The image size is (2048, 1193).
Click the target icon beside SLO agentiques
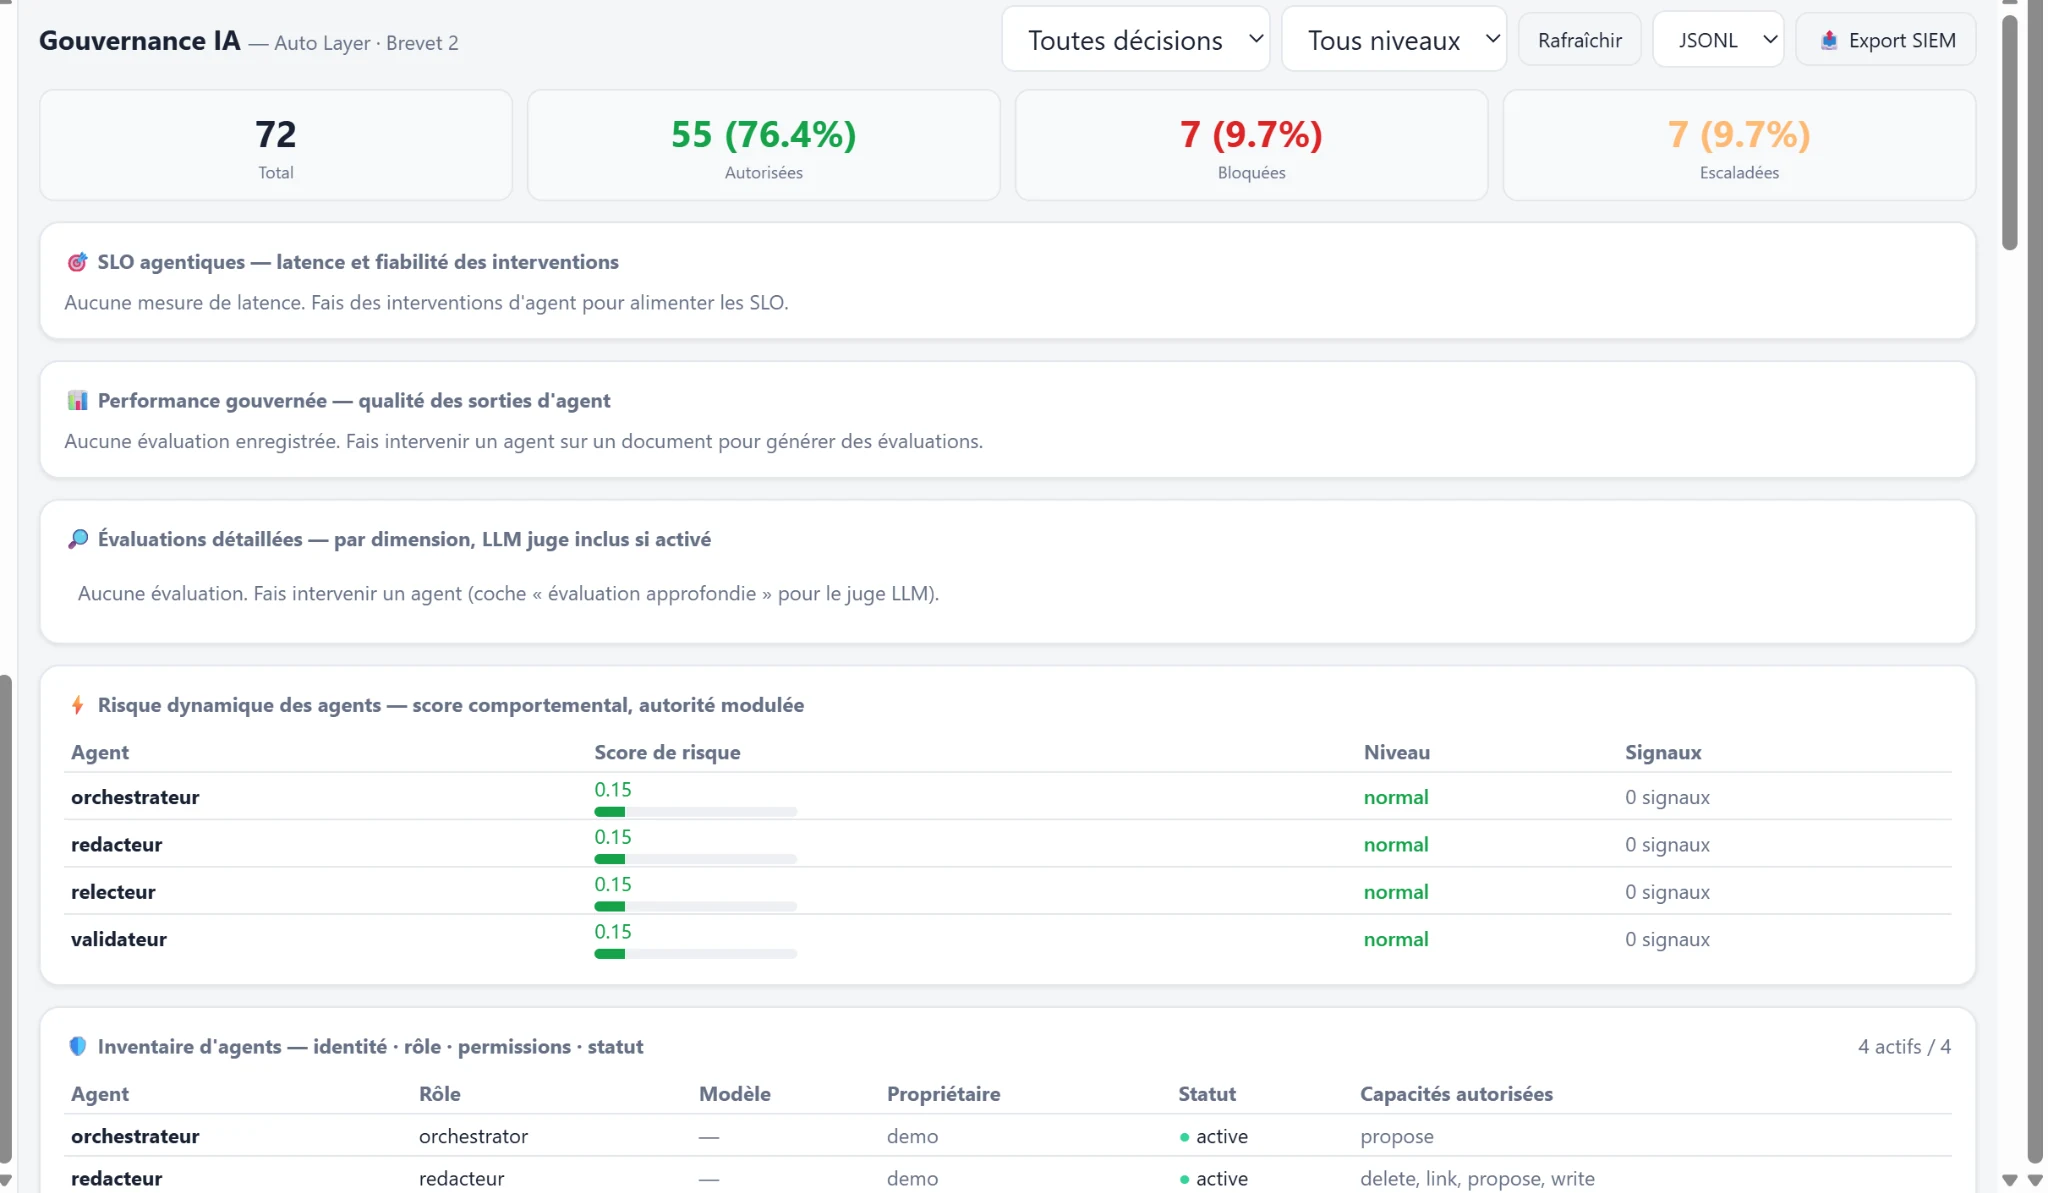pyautogui.click(x=77, y=262)
